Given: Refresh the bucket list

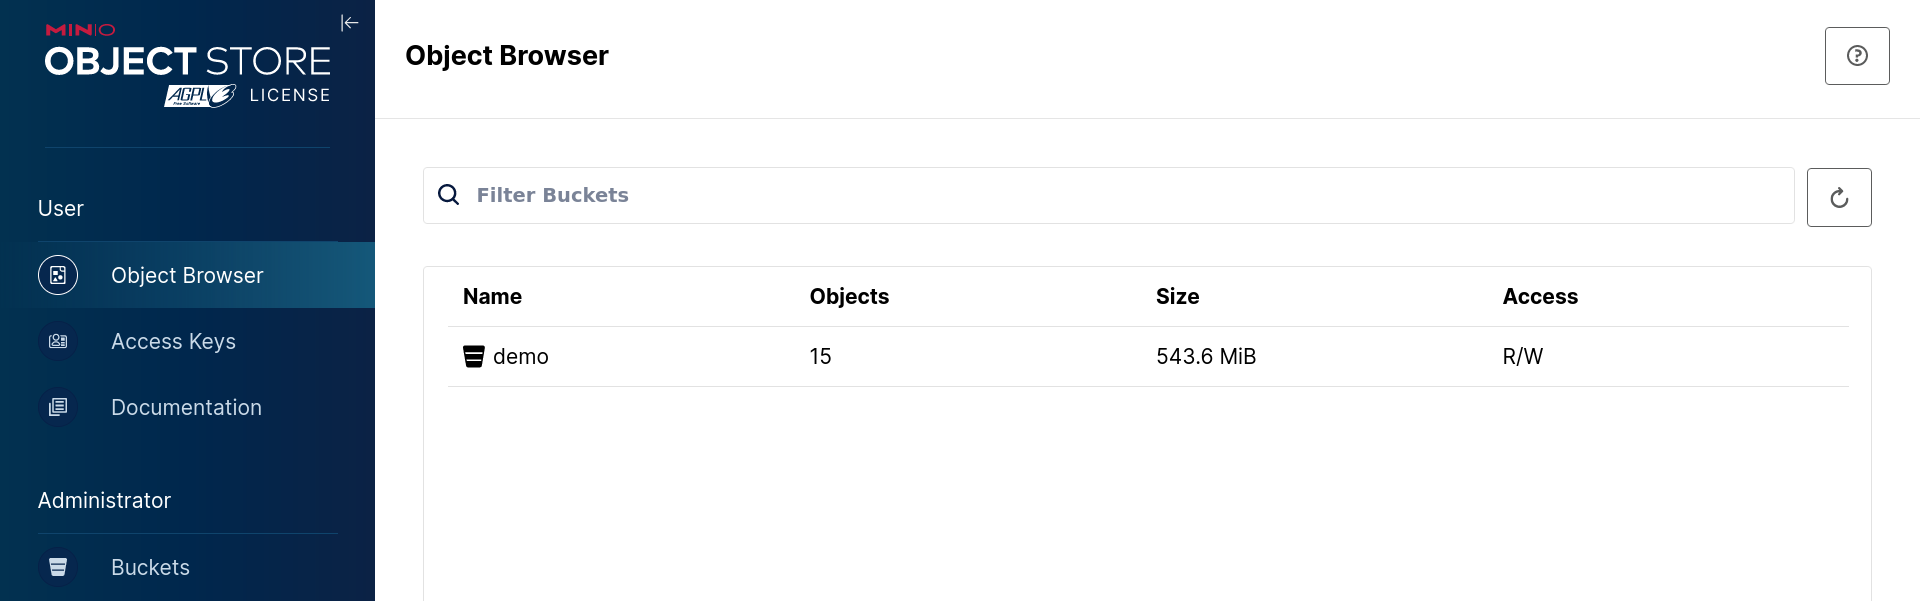Looking at the screenshot, I should click(x=1839, y=198).
